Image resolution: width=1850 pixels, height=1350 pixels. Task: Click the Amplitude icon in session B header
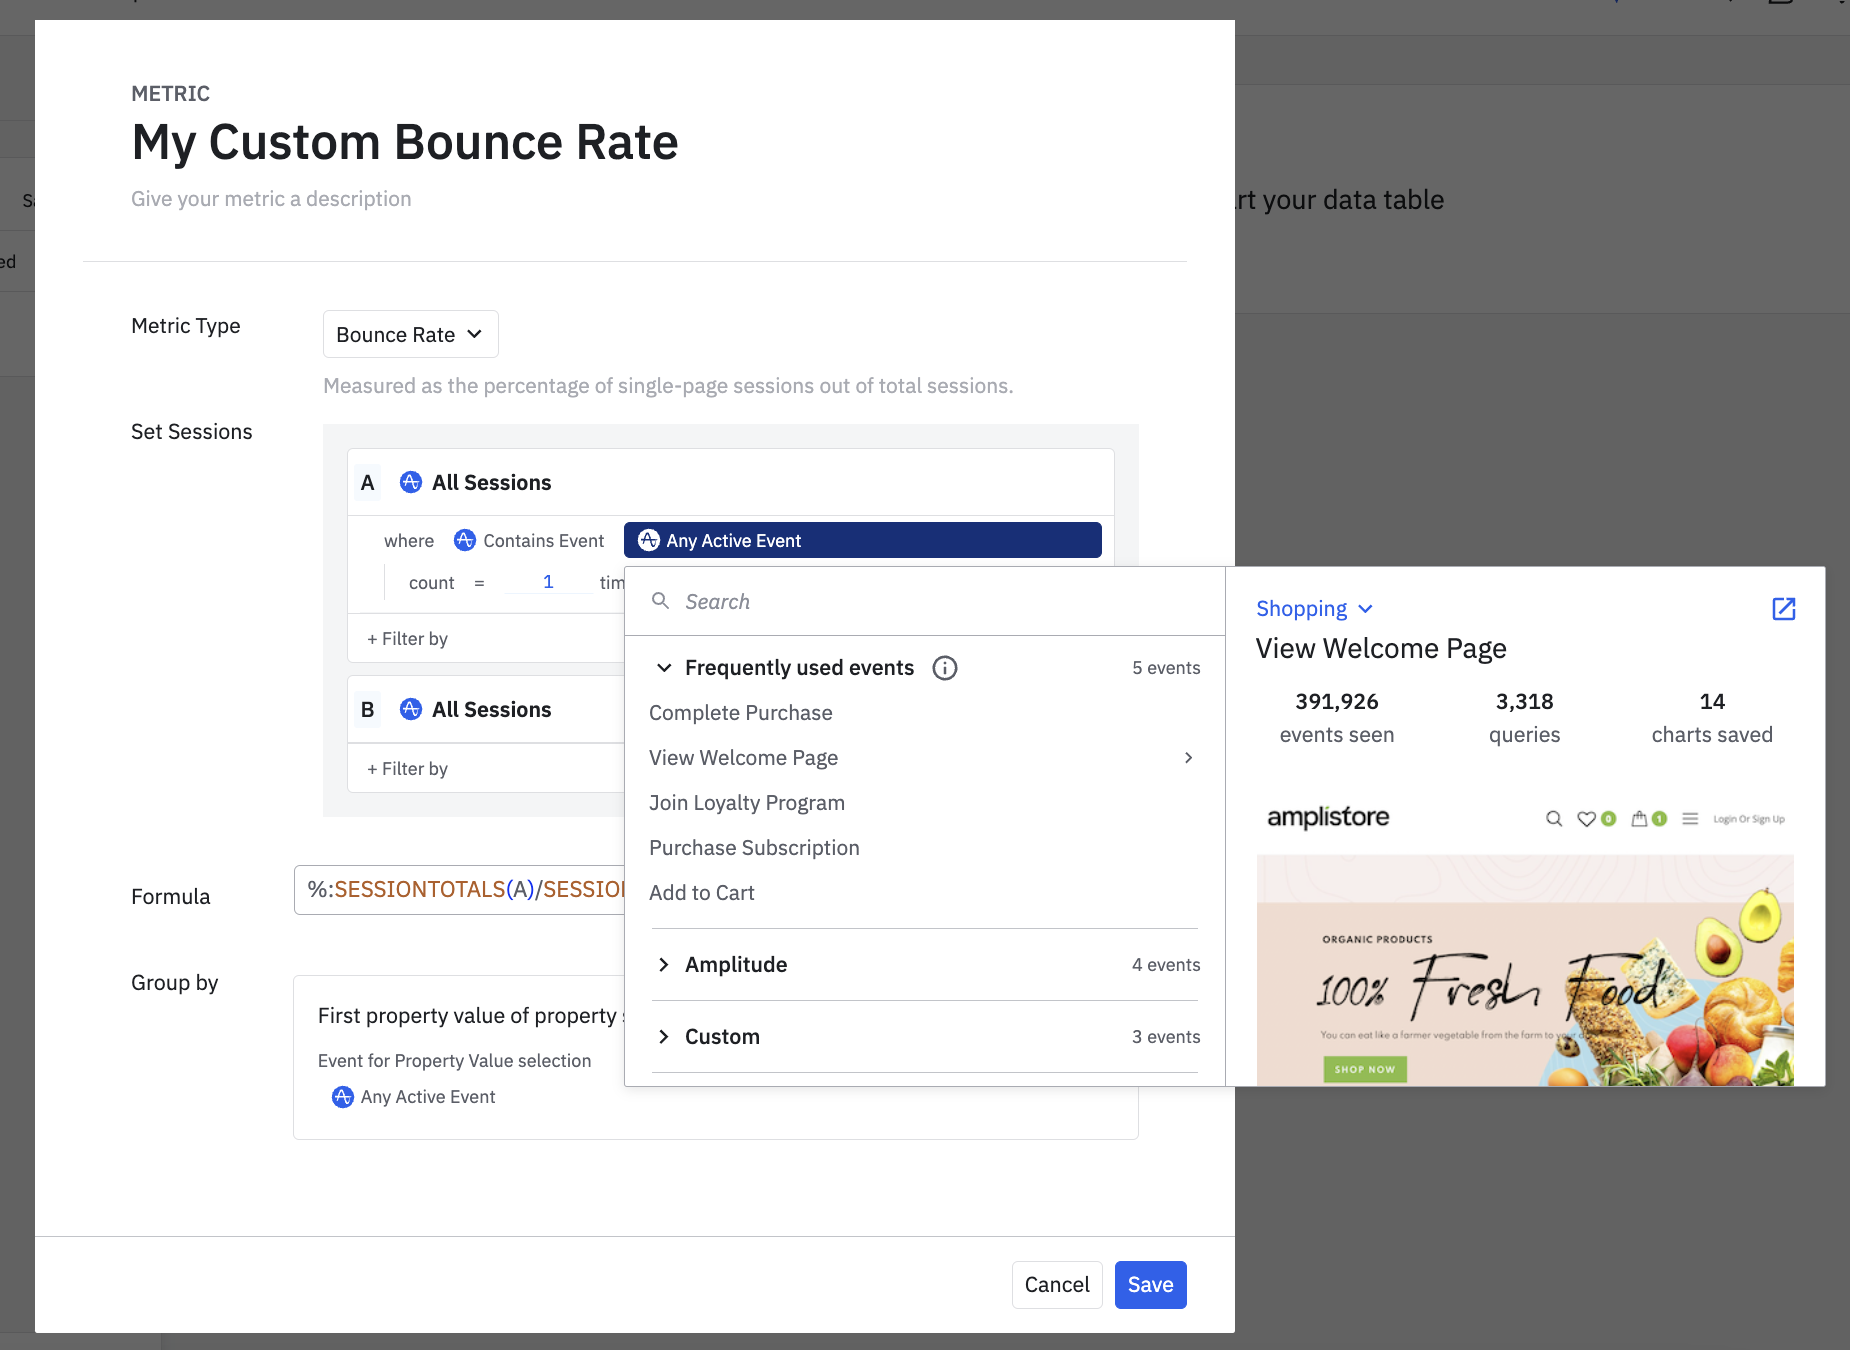[x=411, y=710]
